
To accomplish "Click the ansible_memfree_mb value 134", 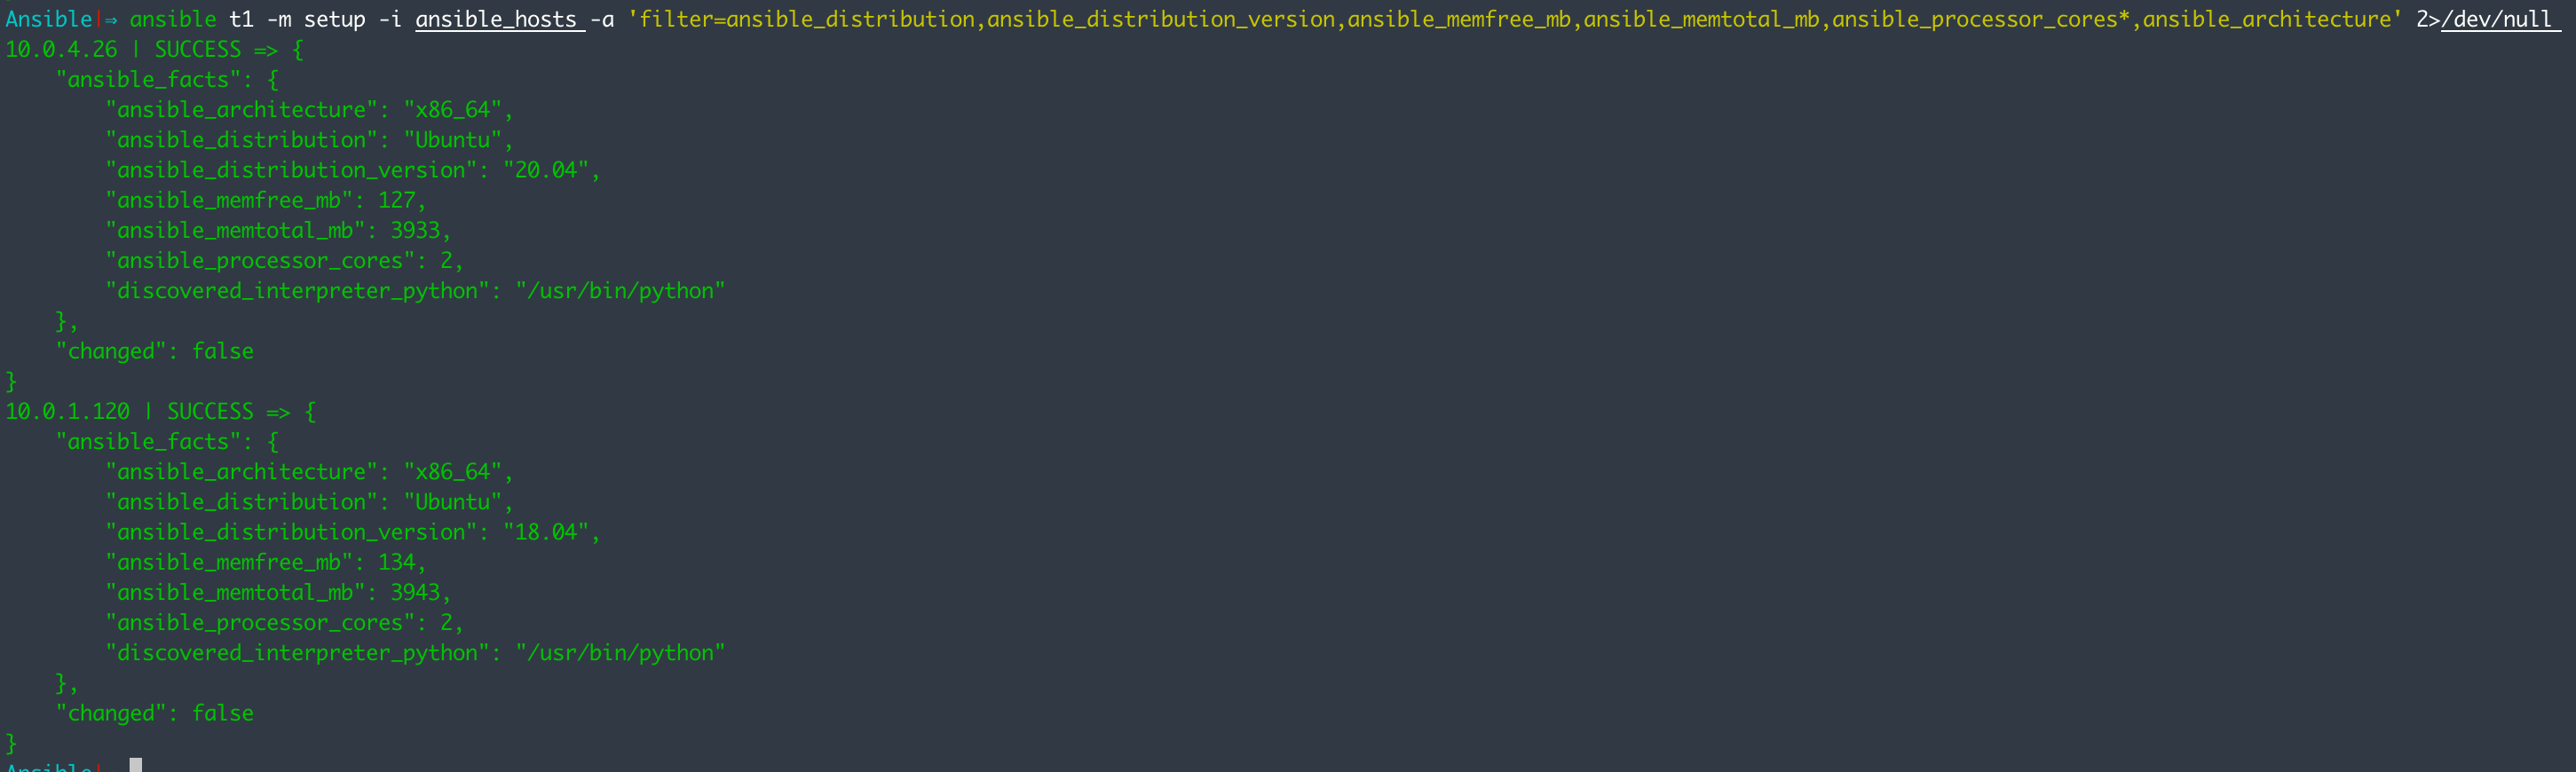I will [x=396, y=563].
